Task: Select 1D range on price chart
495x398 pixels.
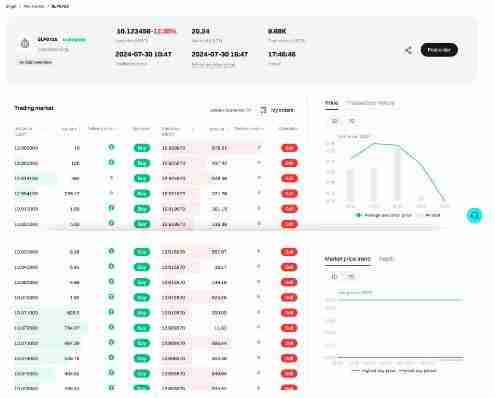Action: [x=334, y=121]
